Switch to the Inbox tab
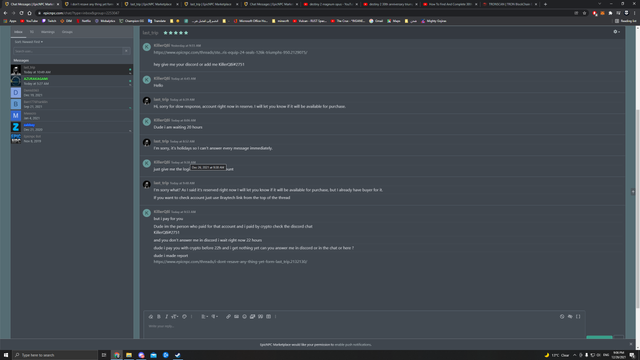Viewport: 640px width, 360px height. 18,32
